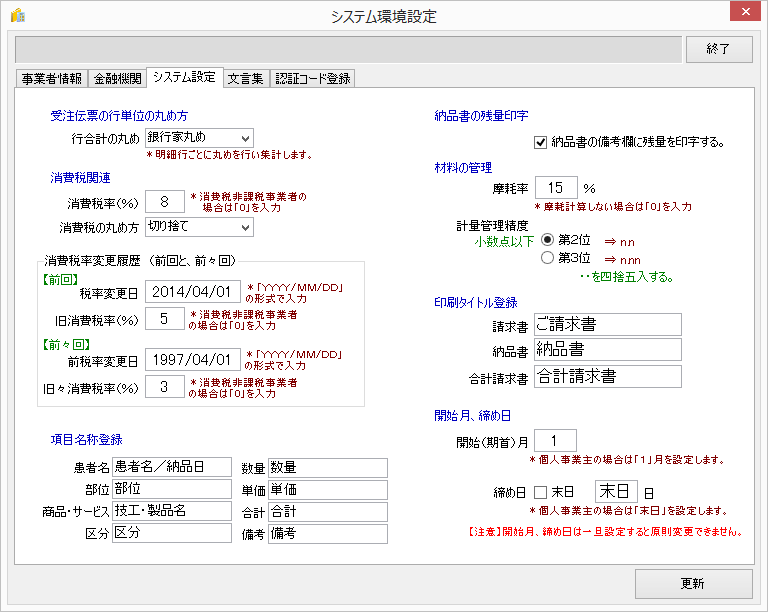768x612 pixels.
Task: Toggle 納品書の備考欄に残量を印字する checkbox
Action: pos(540,142)
